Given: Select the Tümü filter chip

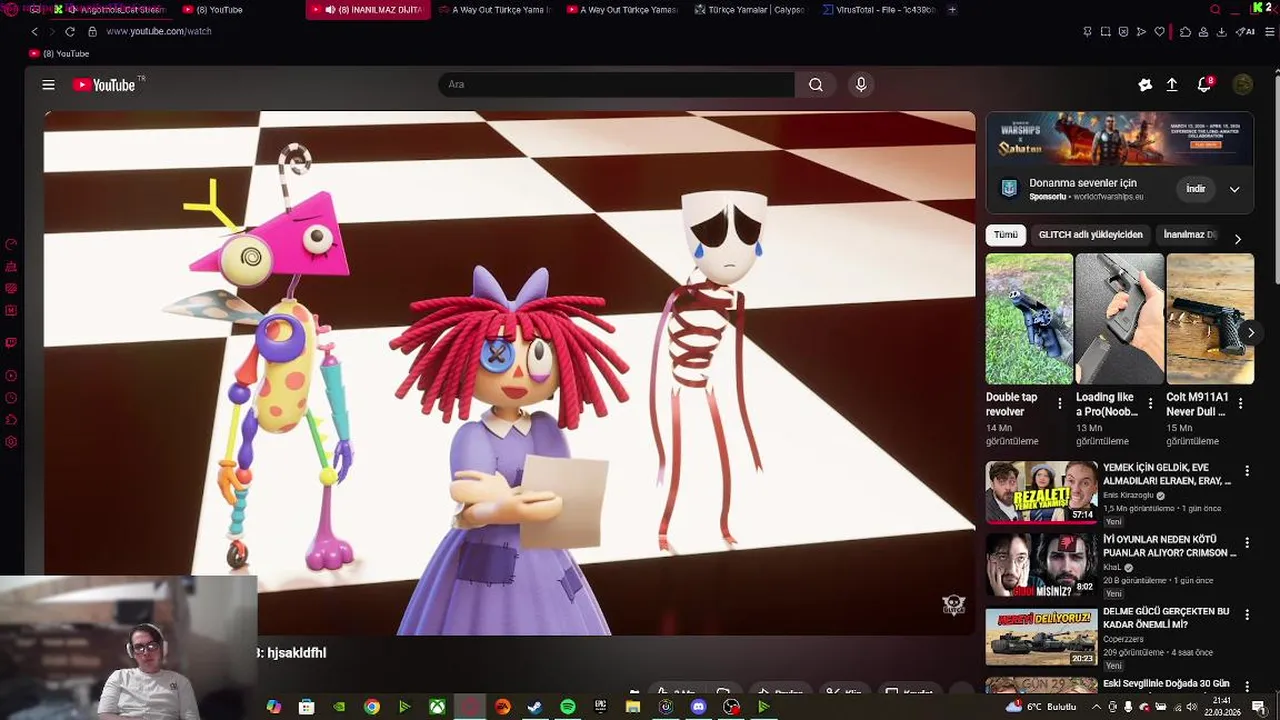Looking at the screenshot, I should click(x=1005, y=235).
